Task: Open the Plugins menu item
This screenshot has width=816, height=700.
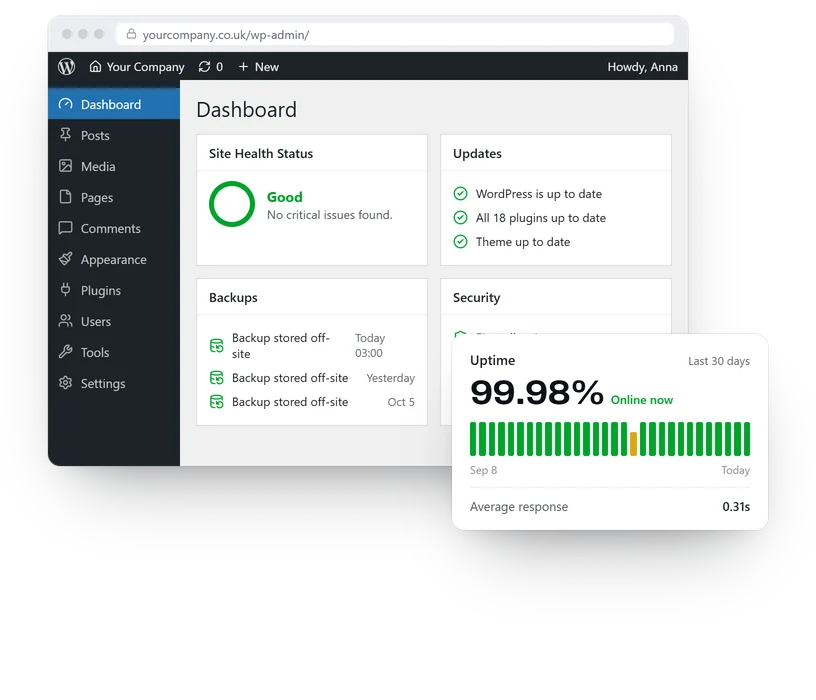Action: pos(114,290)
